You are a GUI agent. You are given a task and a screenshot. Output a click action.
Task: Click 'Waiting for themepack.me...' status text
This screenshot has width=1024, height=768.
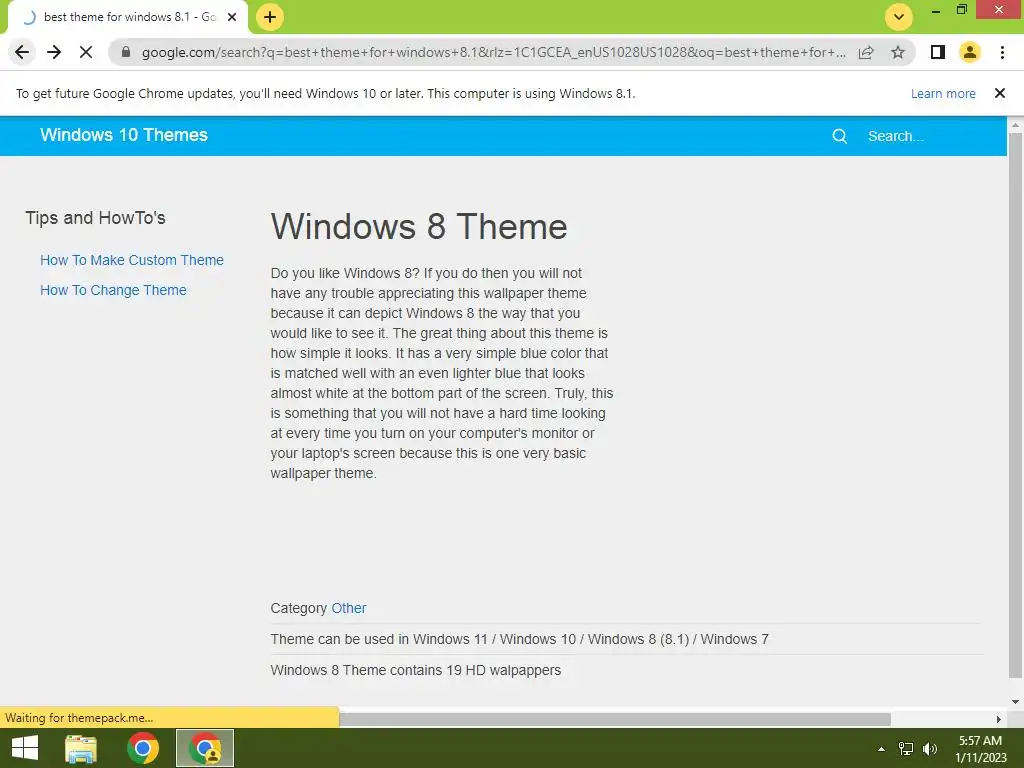click(x=79, y=718)
